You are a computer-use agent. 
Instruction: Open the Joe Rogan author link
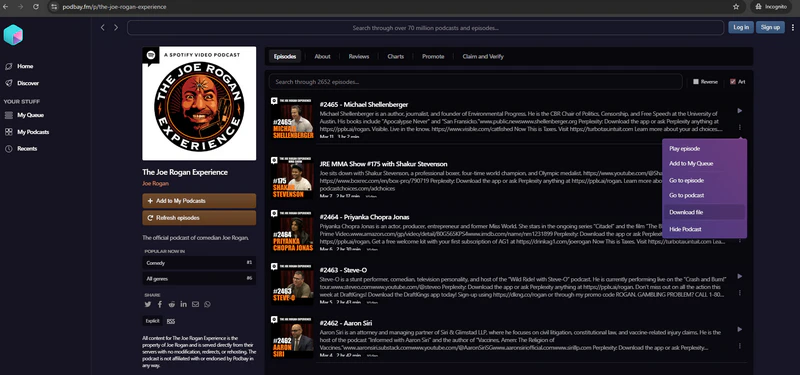pyautogui.click(x=155, y=184)
